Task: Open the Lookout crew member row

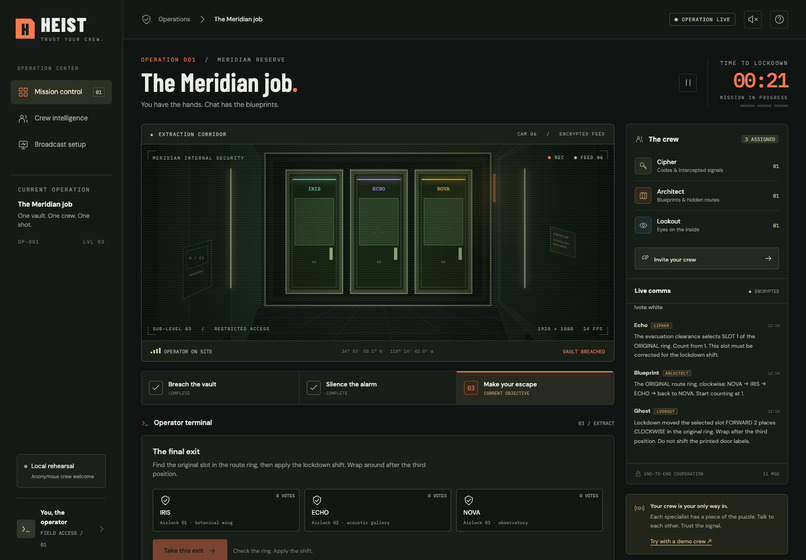Action: coord(706,225)
